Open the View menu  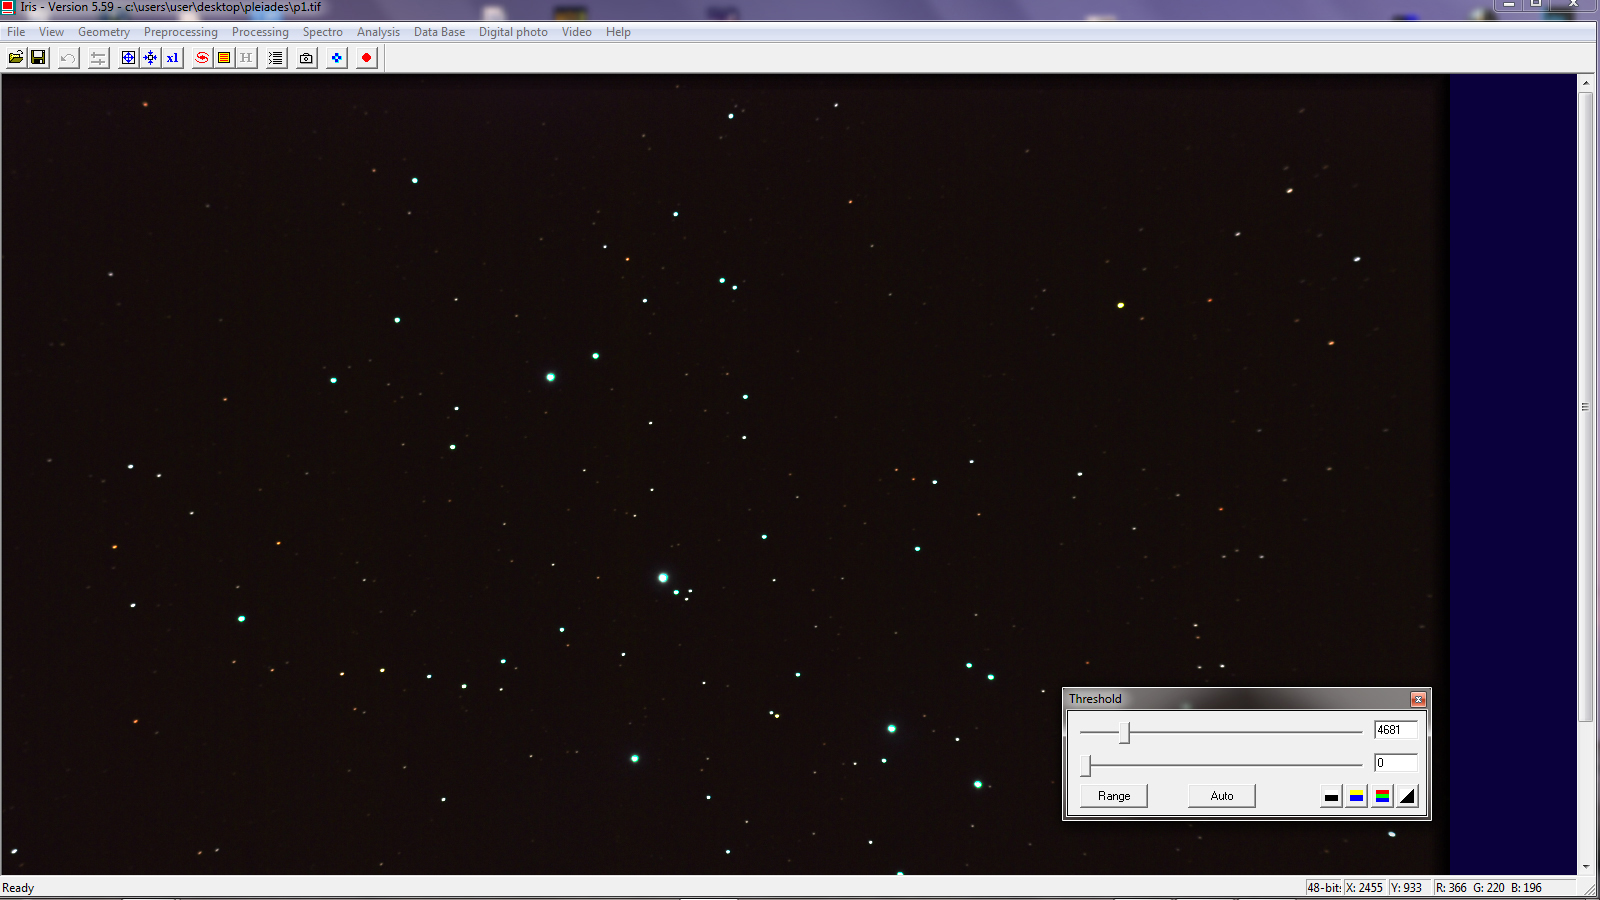pyautogui.click(x=51, y=32)
